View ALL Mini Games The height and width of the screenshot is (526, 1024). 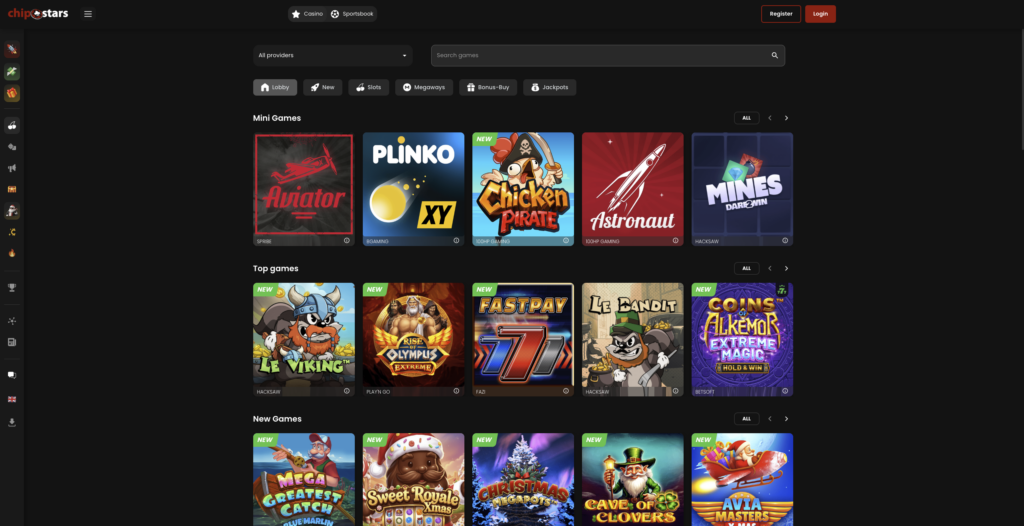click(746, 118)
